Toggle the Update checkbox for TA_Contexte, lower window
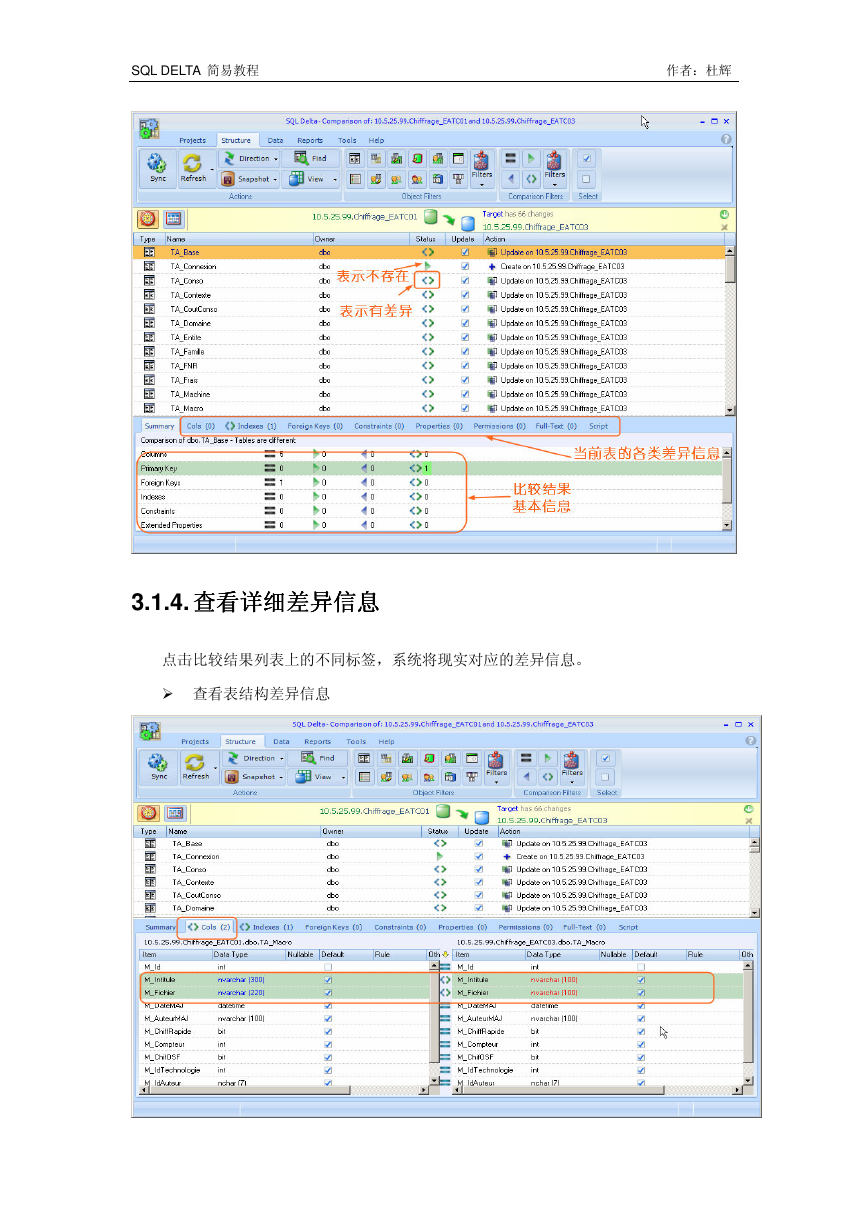This screenshot has width=868, height=1228. click(x=478, y=882)
